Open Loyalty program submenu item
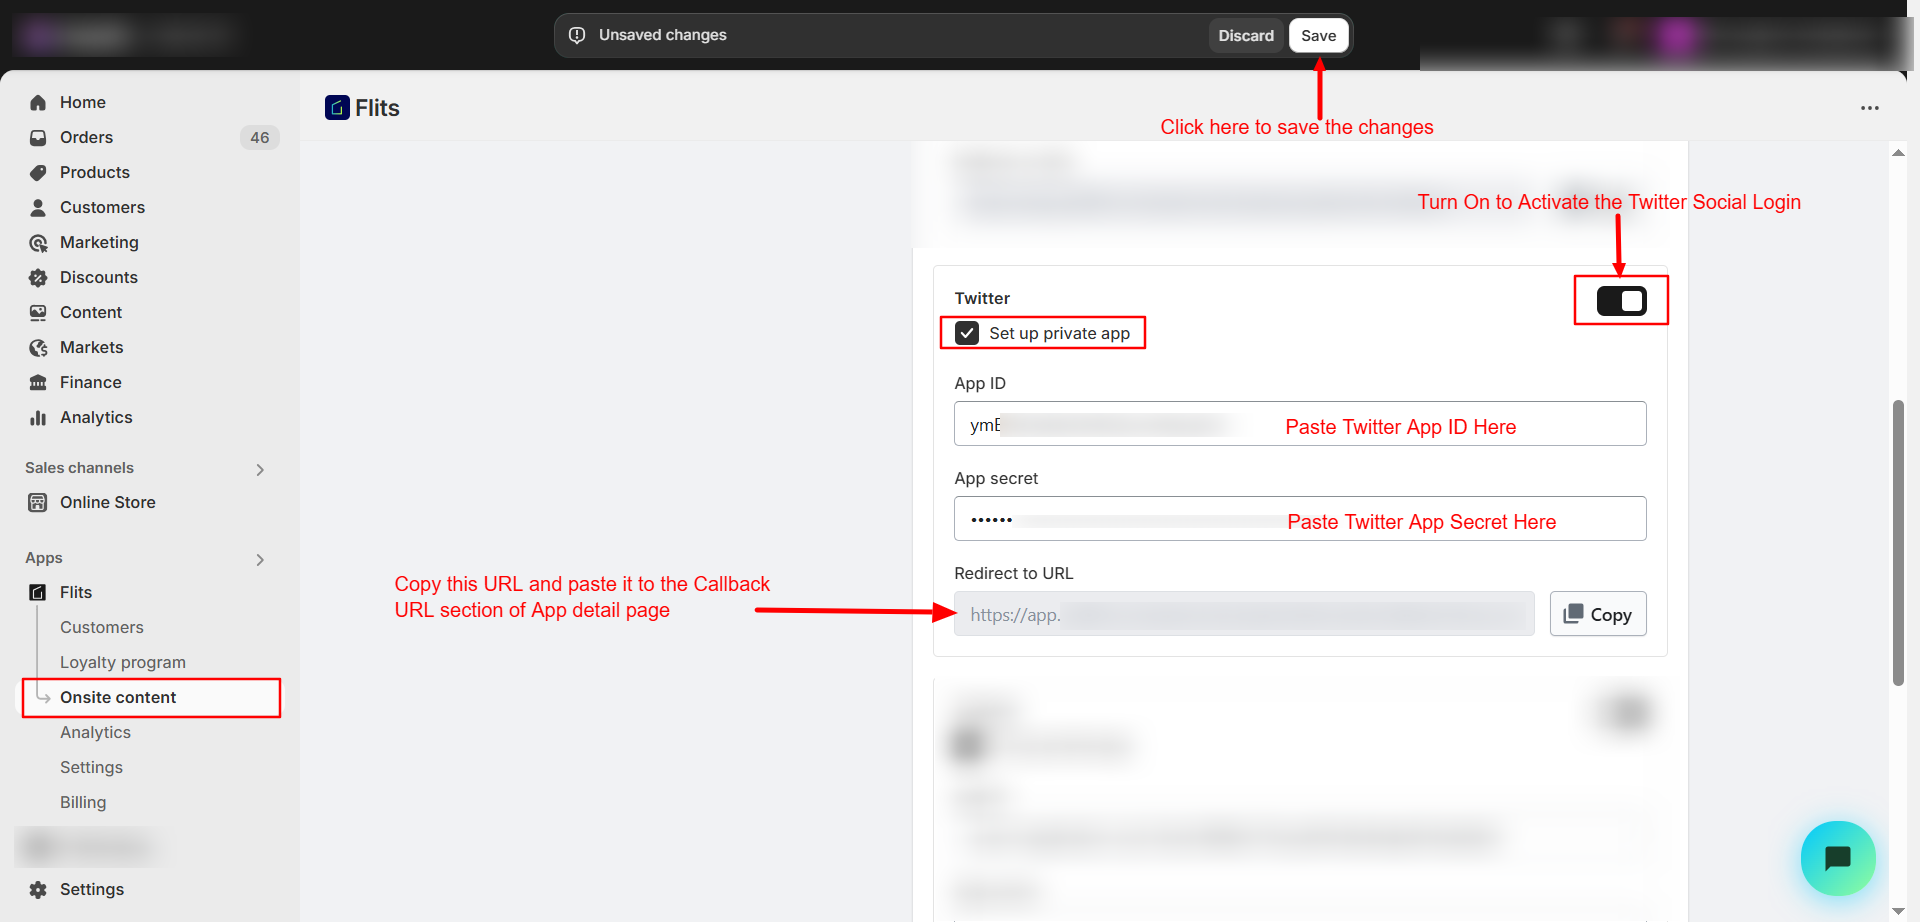1920x922 pixels. 123,663
